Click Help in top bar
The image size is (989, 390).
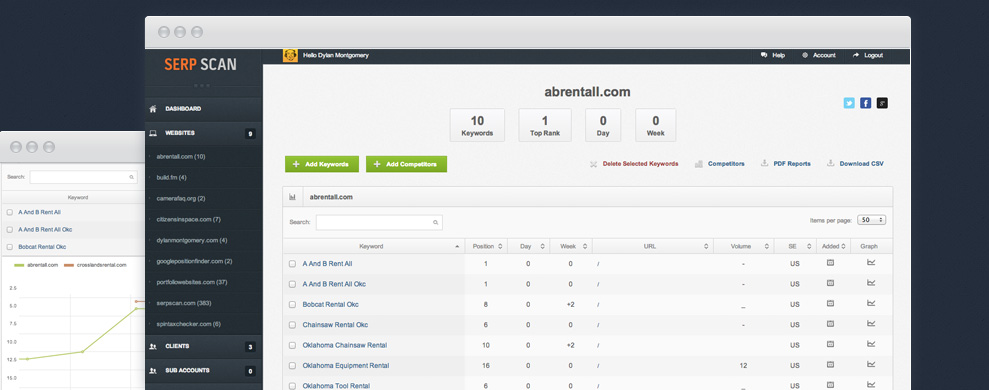pos(773,56)
